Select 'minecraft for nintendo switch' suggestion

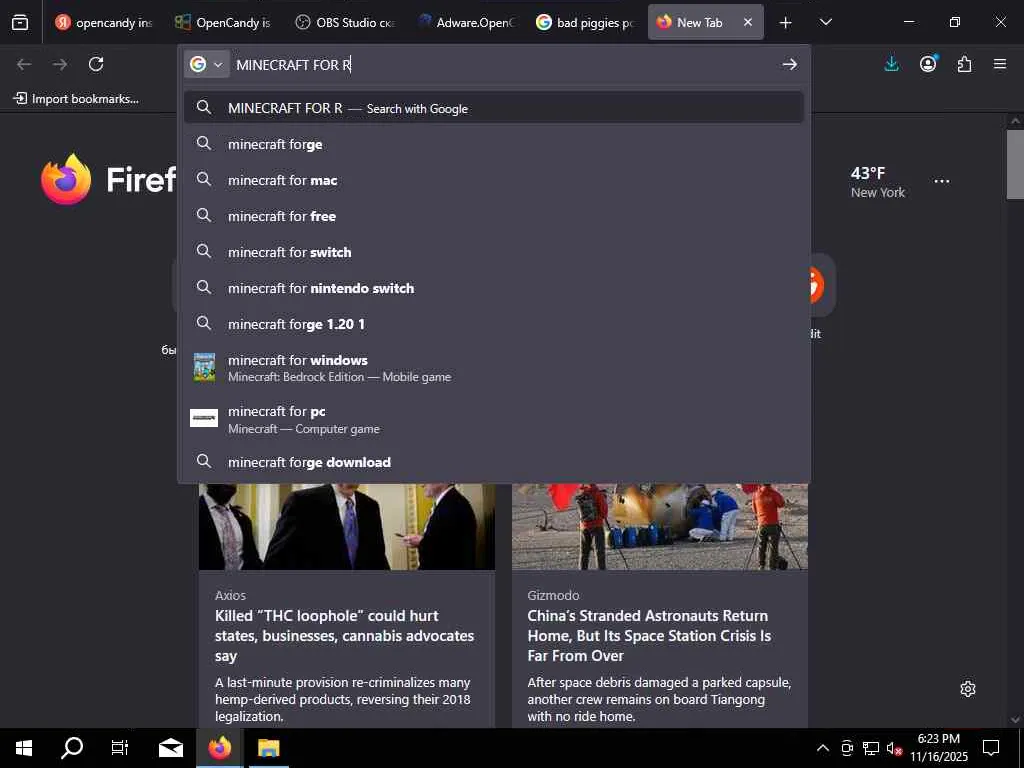tap(494, 287)
